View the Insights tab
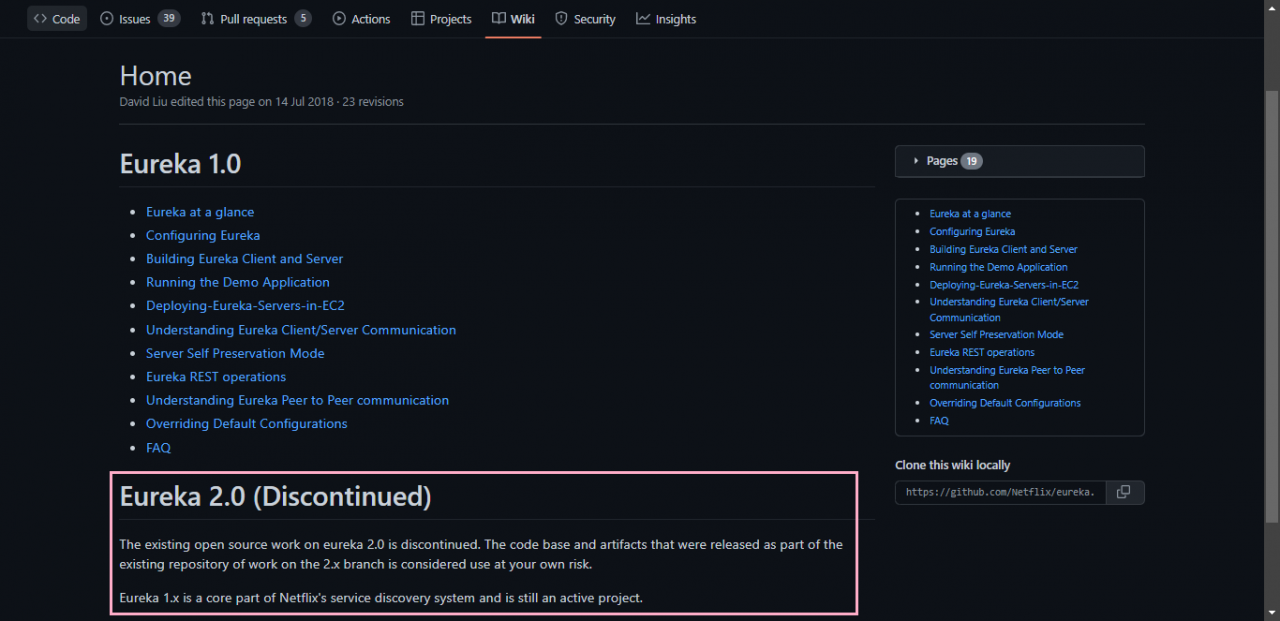Viewport: 1280px width, 621px height. pyautogui.click(x=666, y=19)
